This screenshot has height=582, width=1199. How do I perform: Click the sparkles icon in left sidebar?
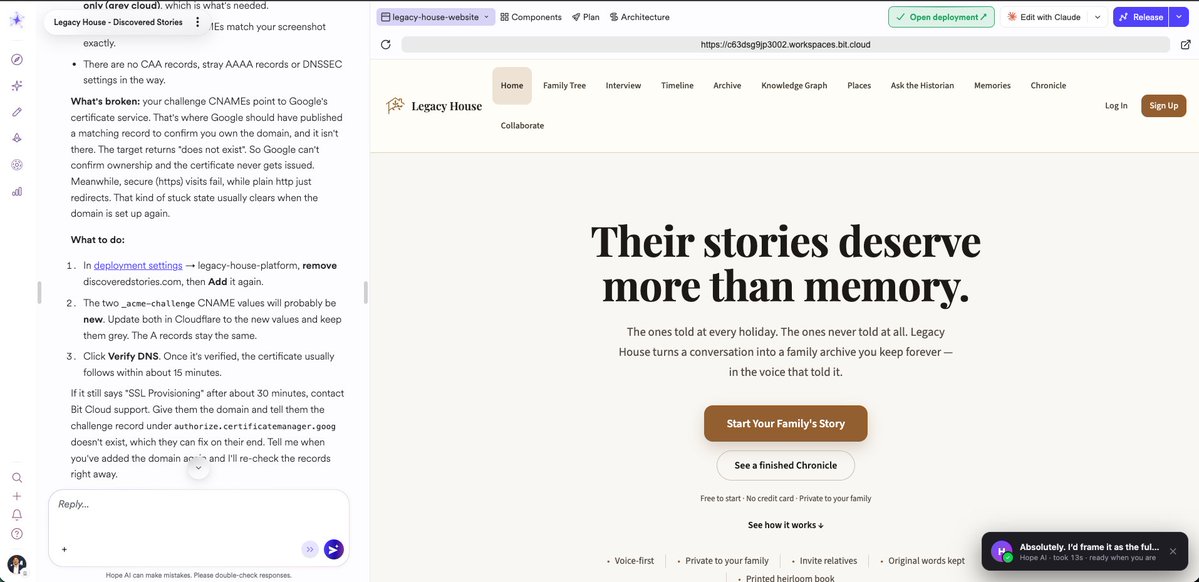(x=17, y=86)
